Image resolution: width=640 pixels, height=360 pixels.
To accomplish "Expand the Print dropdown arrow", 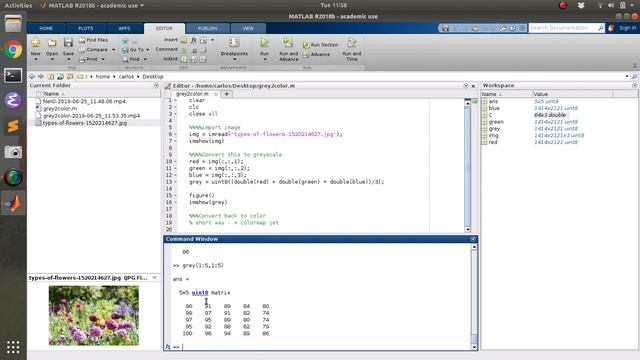I will [x=103, y=60].
